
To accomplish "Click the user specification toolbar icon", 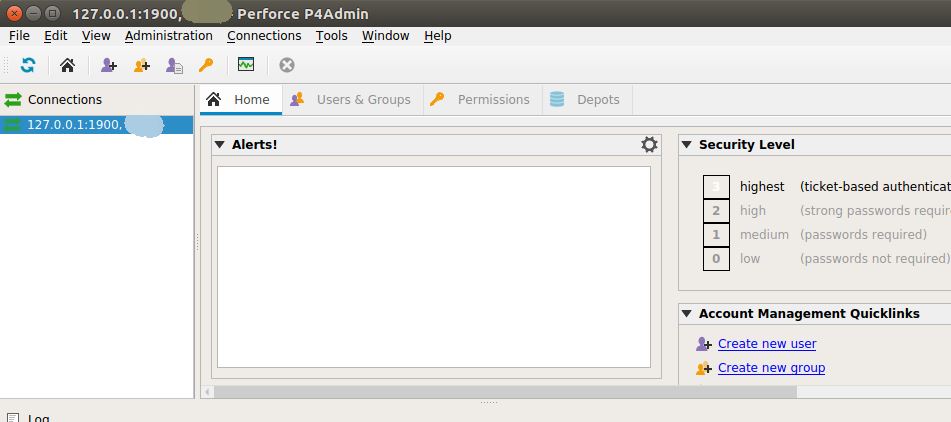I will (x=175, y=65).
